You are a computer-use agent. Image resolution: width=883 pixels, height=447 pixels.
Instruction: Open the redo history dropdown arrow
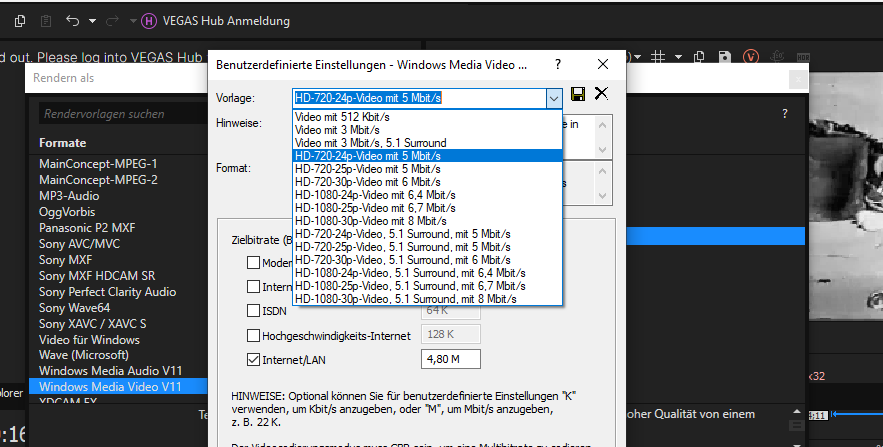point(133,21)
